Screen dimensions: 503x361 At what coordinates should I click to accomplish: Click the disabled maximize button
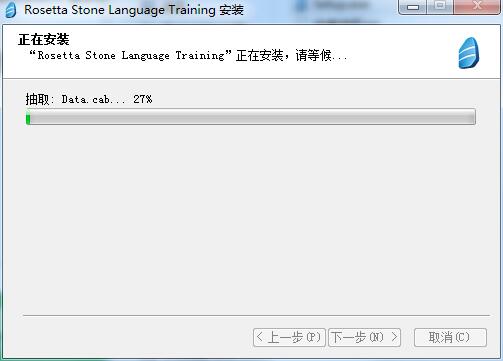(440, 6)
